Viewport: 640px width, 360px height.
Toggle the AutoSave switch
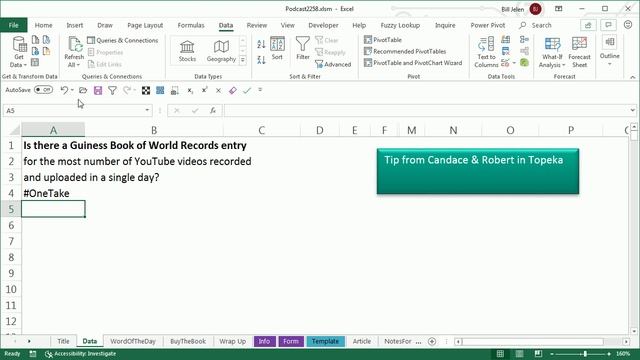coord(43,90)
